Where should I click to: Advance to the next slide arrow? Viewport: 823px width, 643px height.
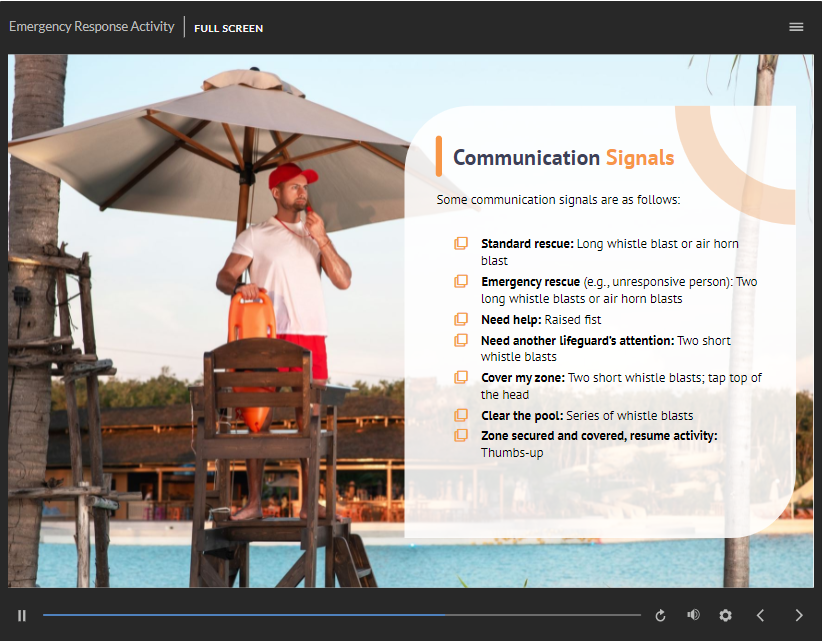798,616
